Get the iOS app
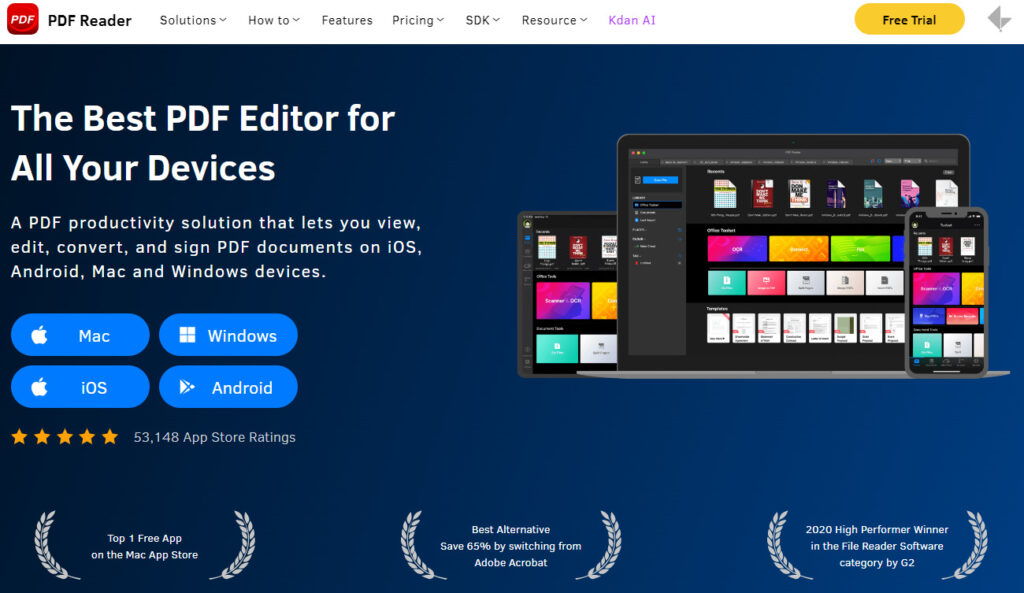This screenshot has width=1024, height=593. (80, 387)
